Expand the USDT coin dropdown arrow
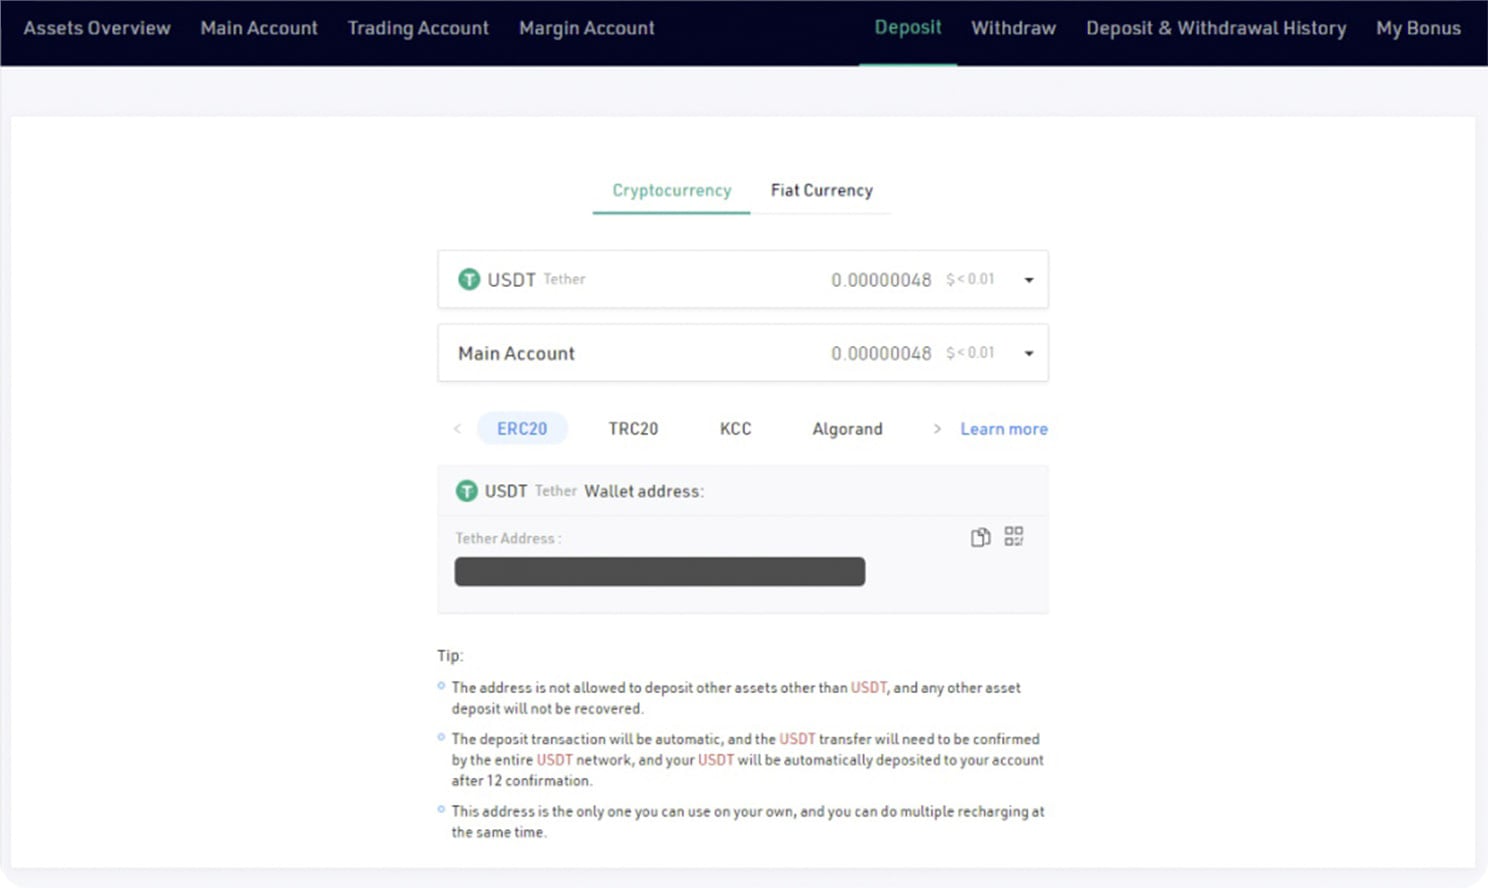 coord(1028,280)
